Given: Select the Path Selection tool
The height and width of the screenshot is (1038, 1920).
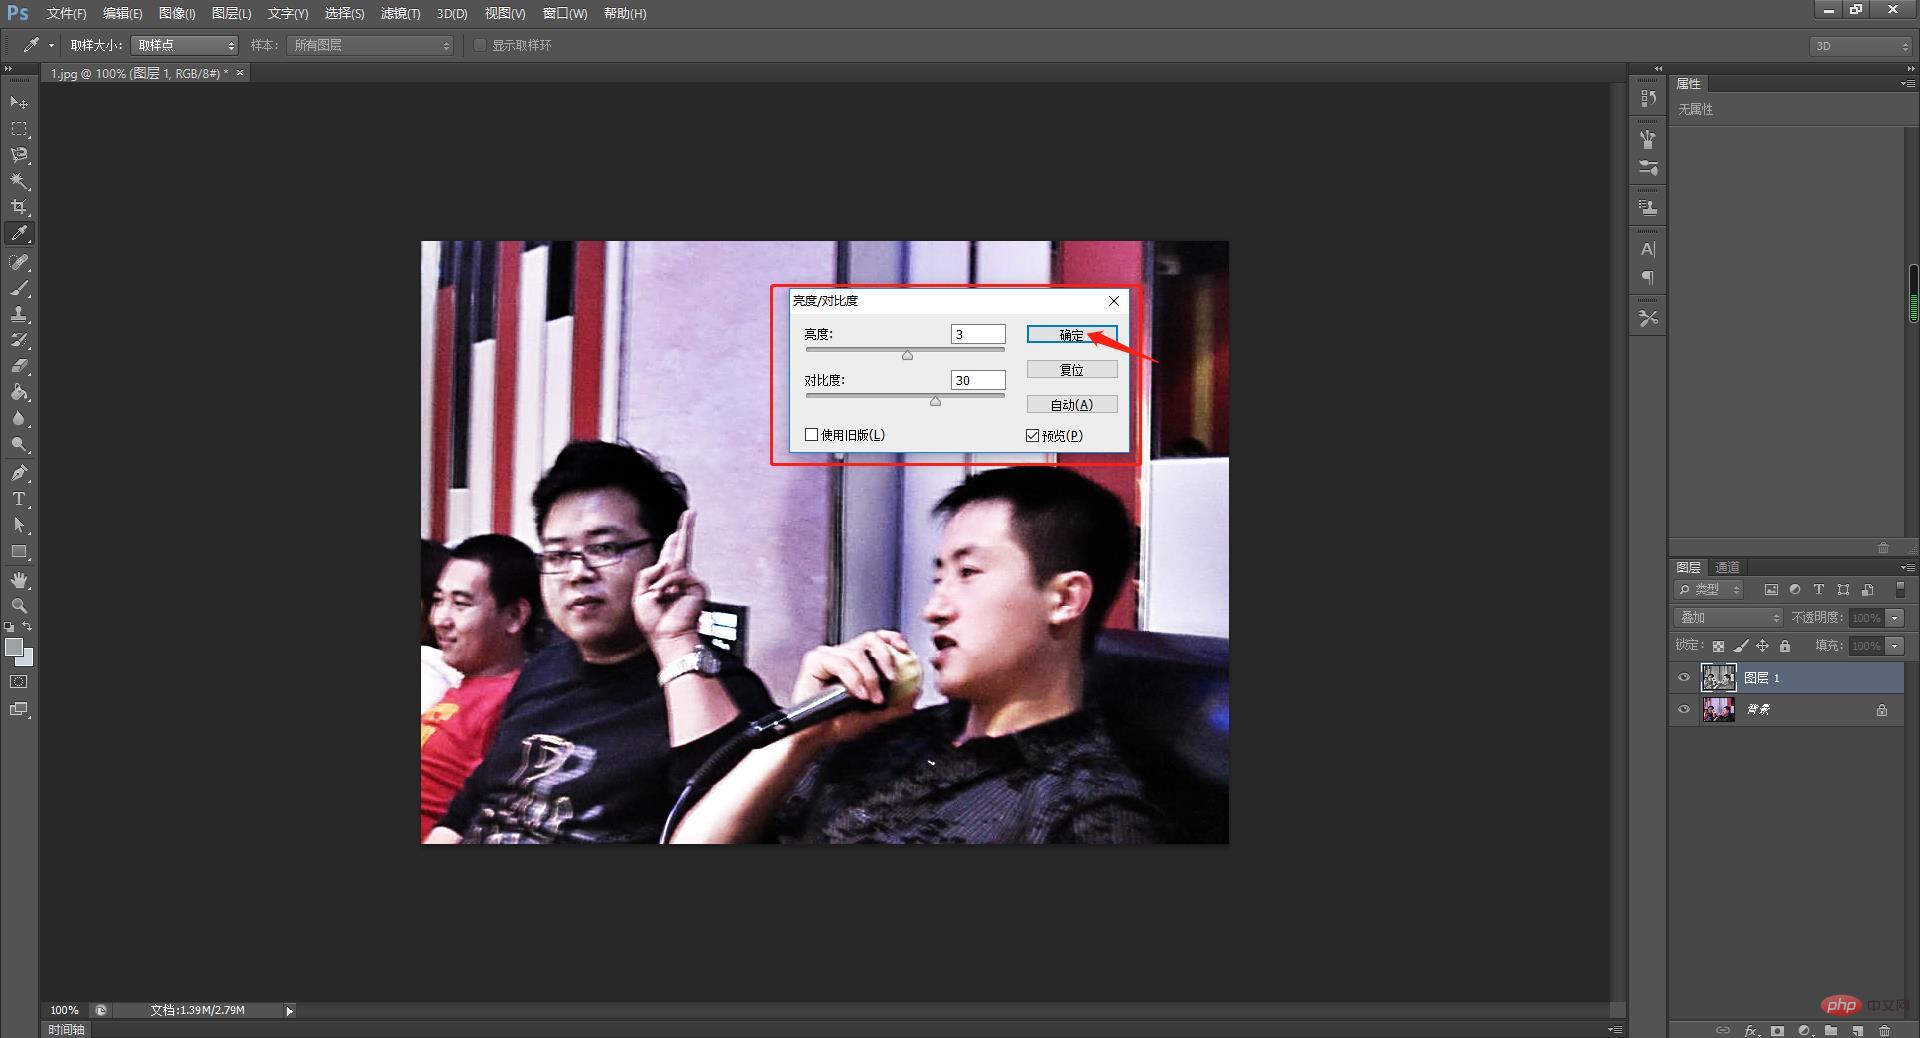Looking at the screenshot, I should pos(19,525).
